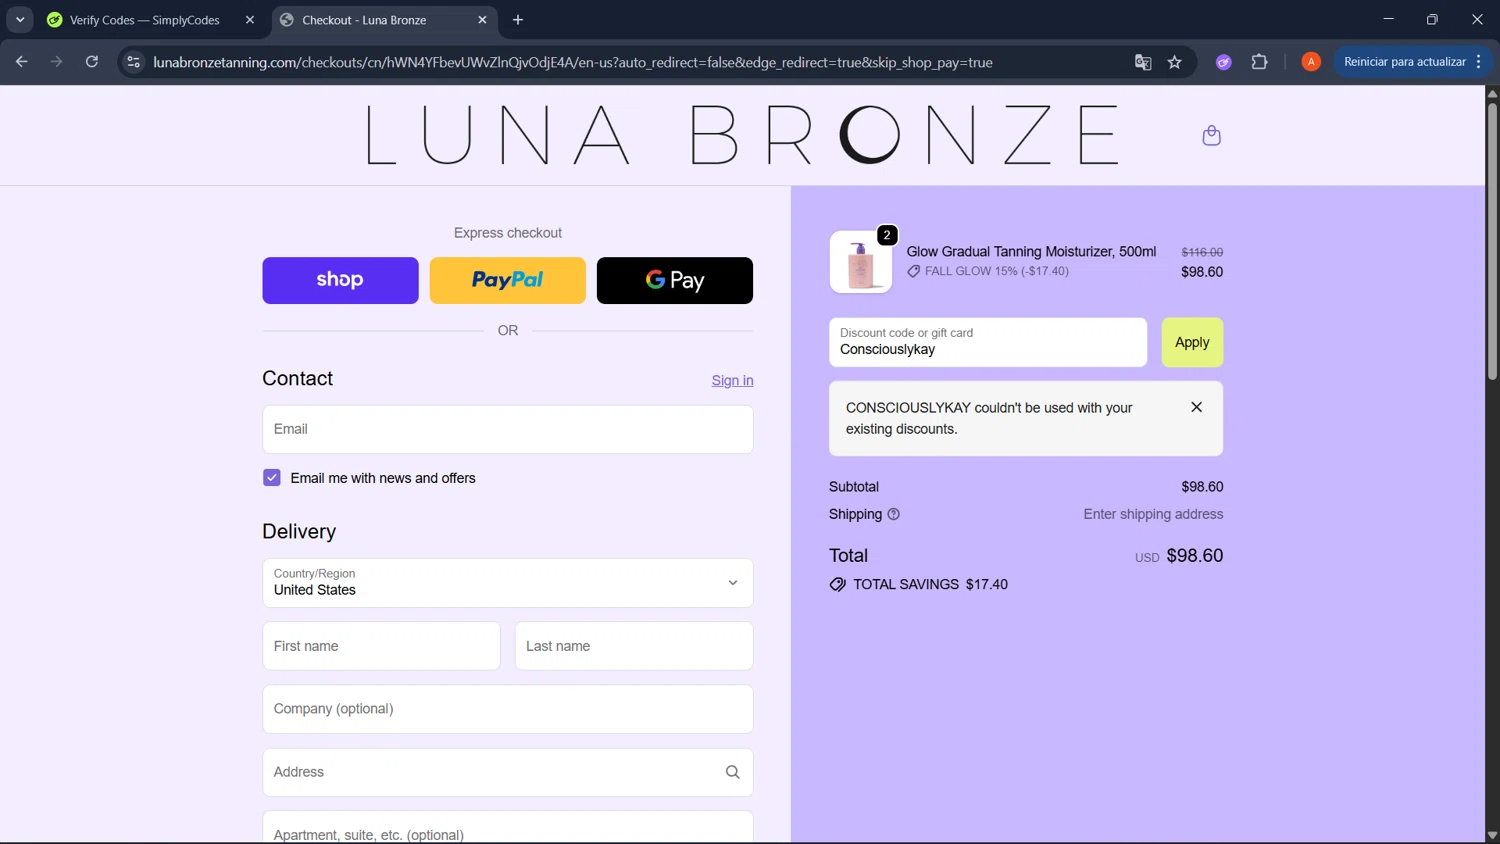1500x844 pixels.
Task: Reload the checkout page
Action: click(92, 62)
